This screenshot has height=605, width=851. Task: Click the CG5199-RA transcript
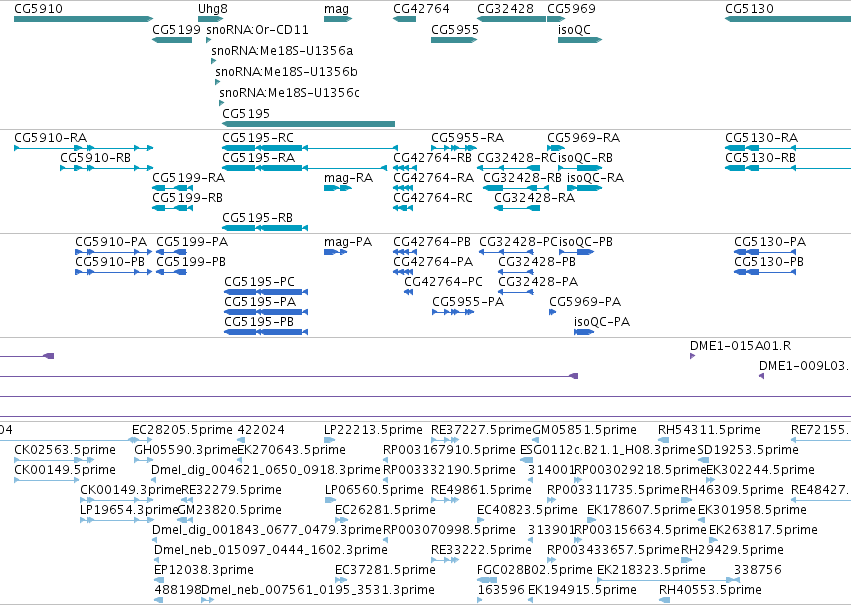(172, 188)
